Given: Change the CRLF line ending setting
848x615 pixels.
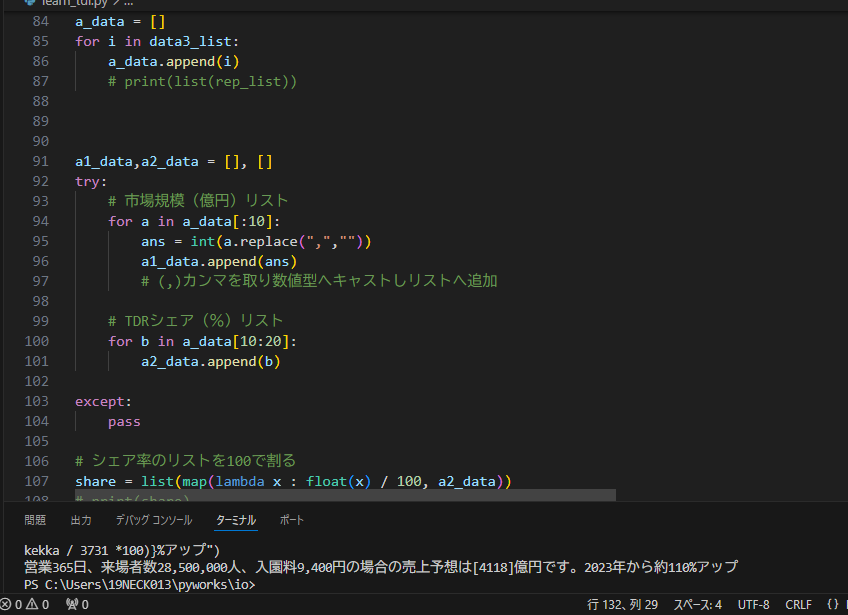Looking at the screenshot, I should pyautogui.click(x=798, y=605).
